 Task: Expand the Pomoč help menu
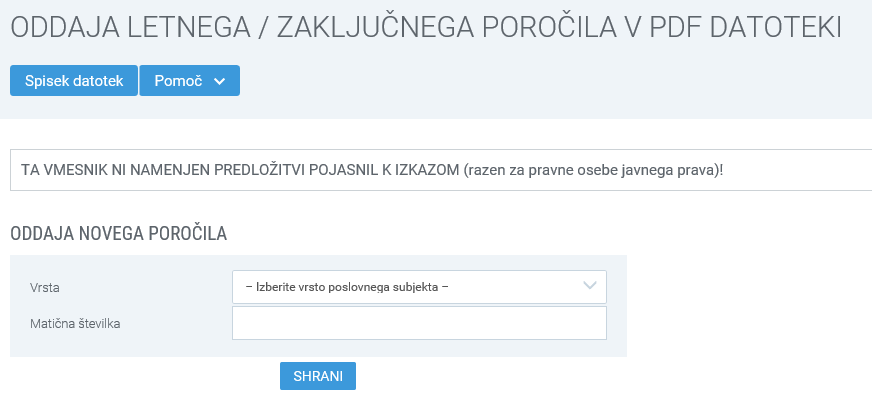[x=189, y=81]
